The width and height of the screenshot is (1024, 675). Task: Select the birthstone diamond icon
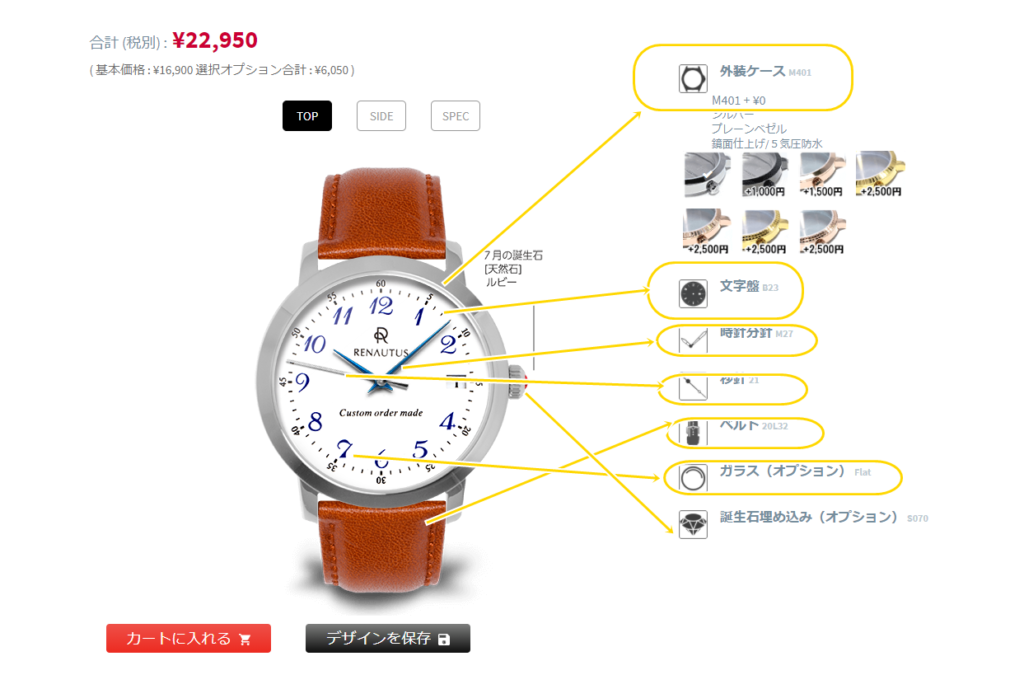693,524
